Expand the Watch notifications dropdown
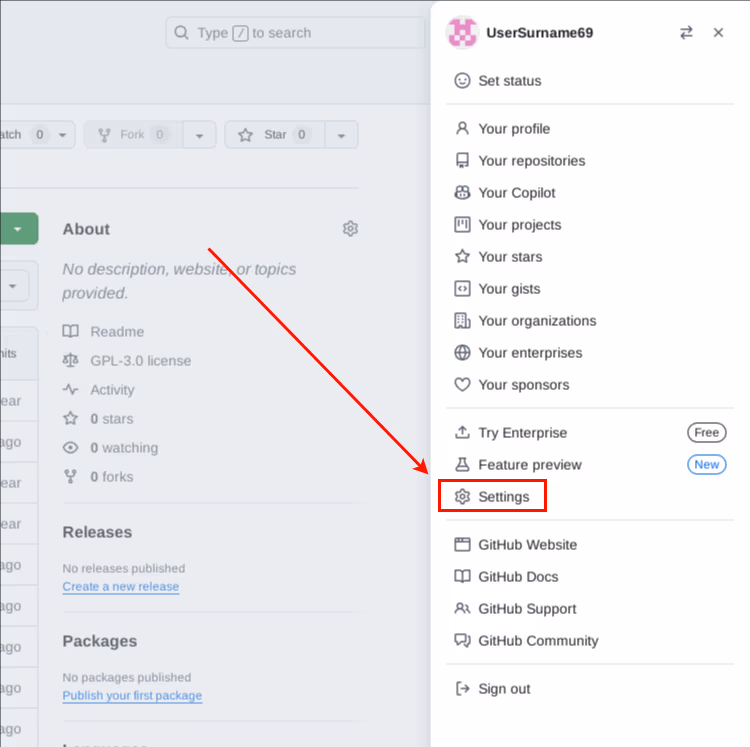This screenshot has width=750, height=747. (x=63, y=135)
